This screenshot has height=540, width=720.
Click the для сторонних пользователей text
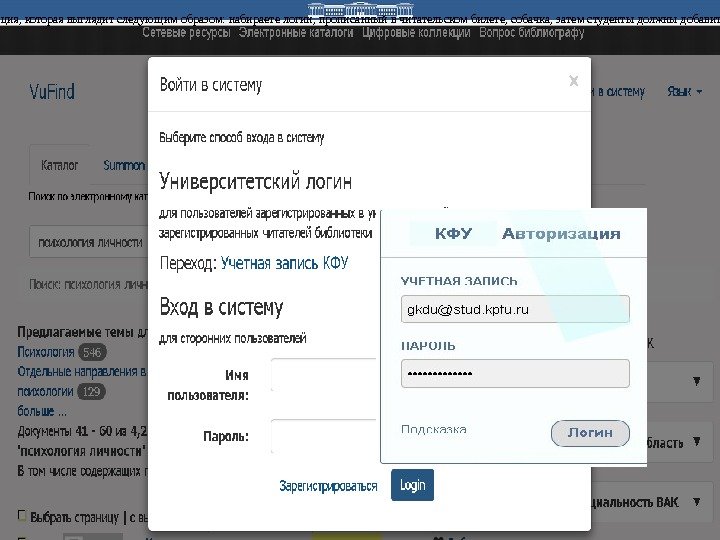click(x=232, y=339)
